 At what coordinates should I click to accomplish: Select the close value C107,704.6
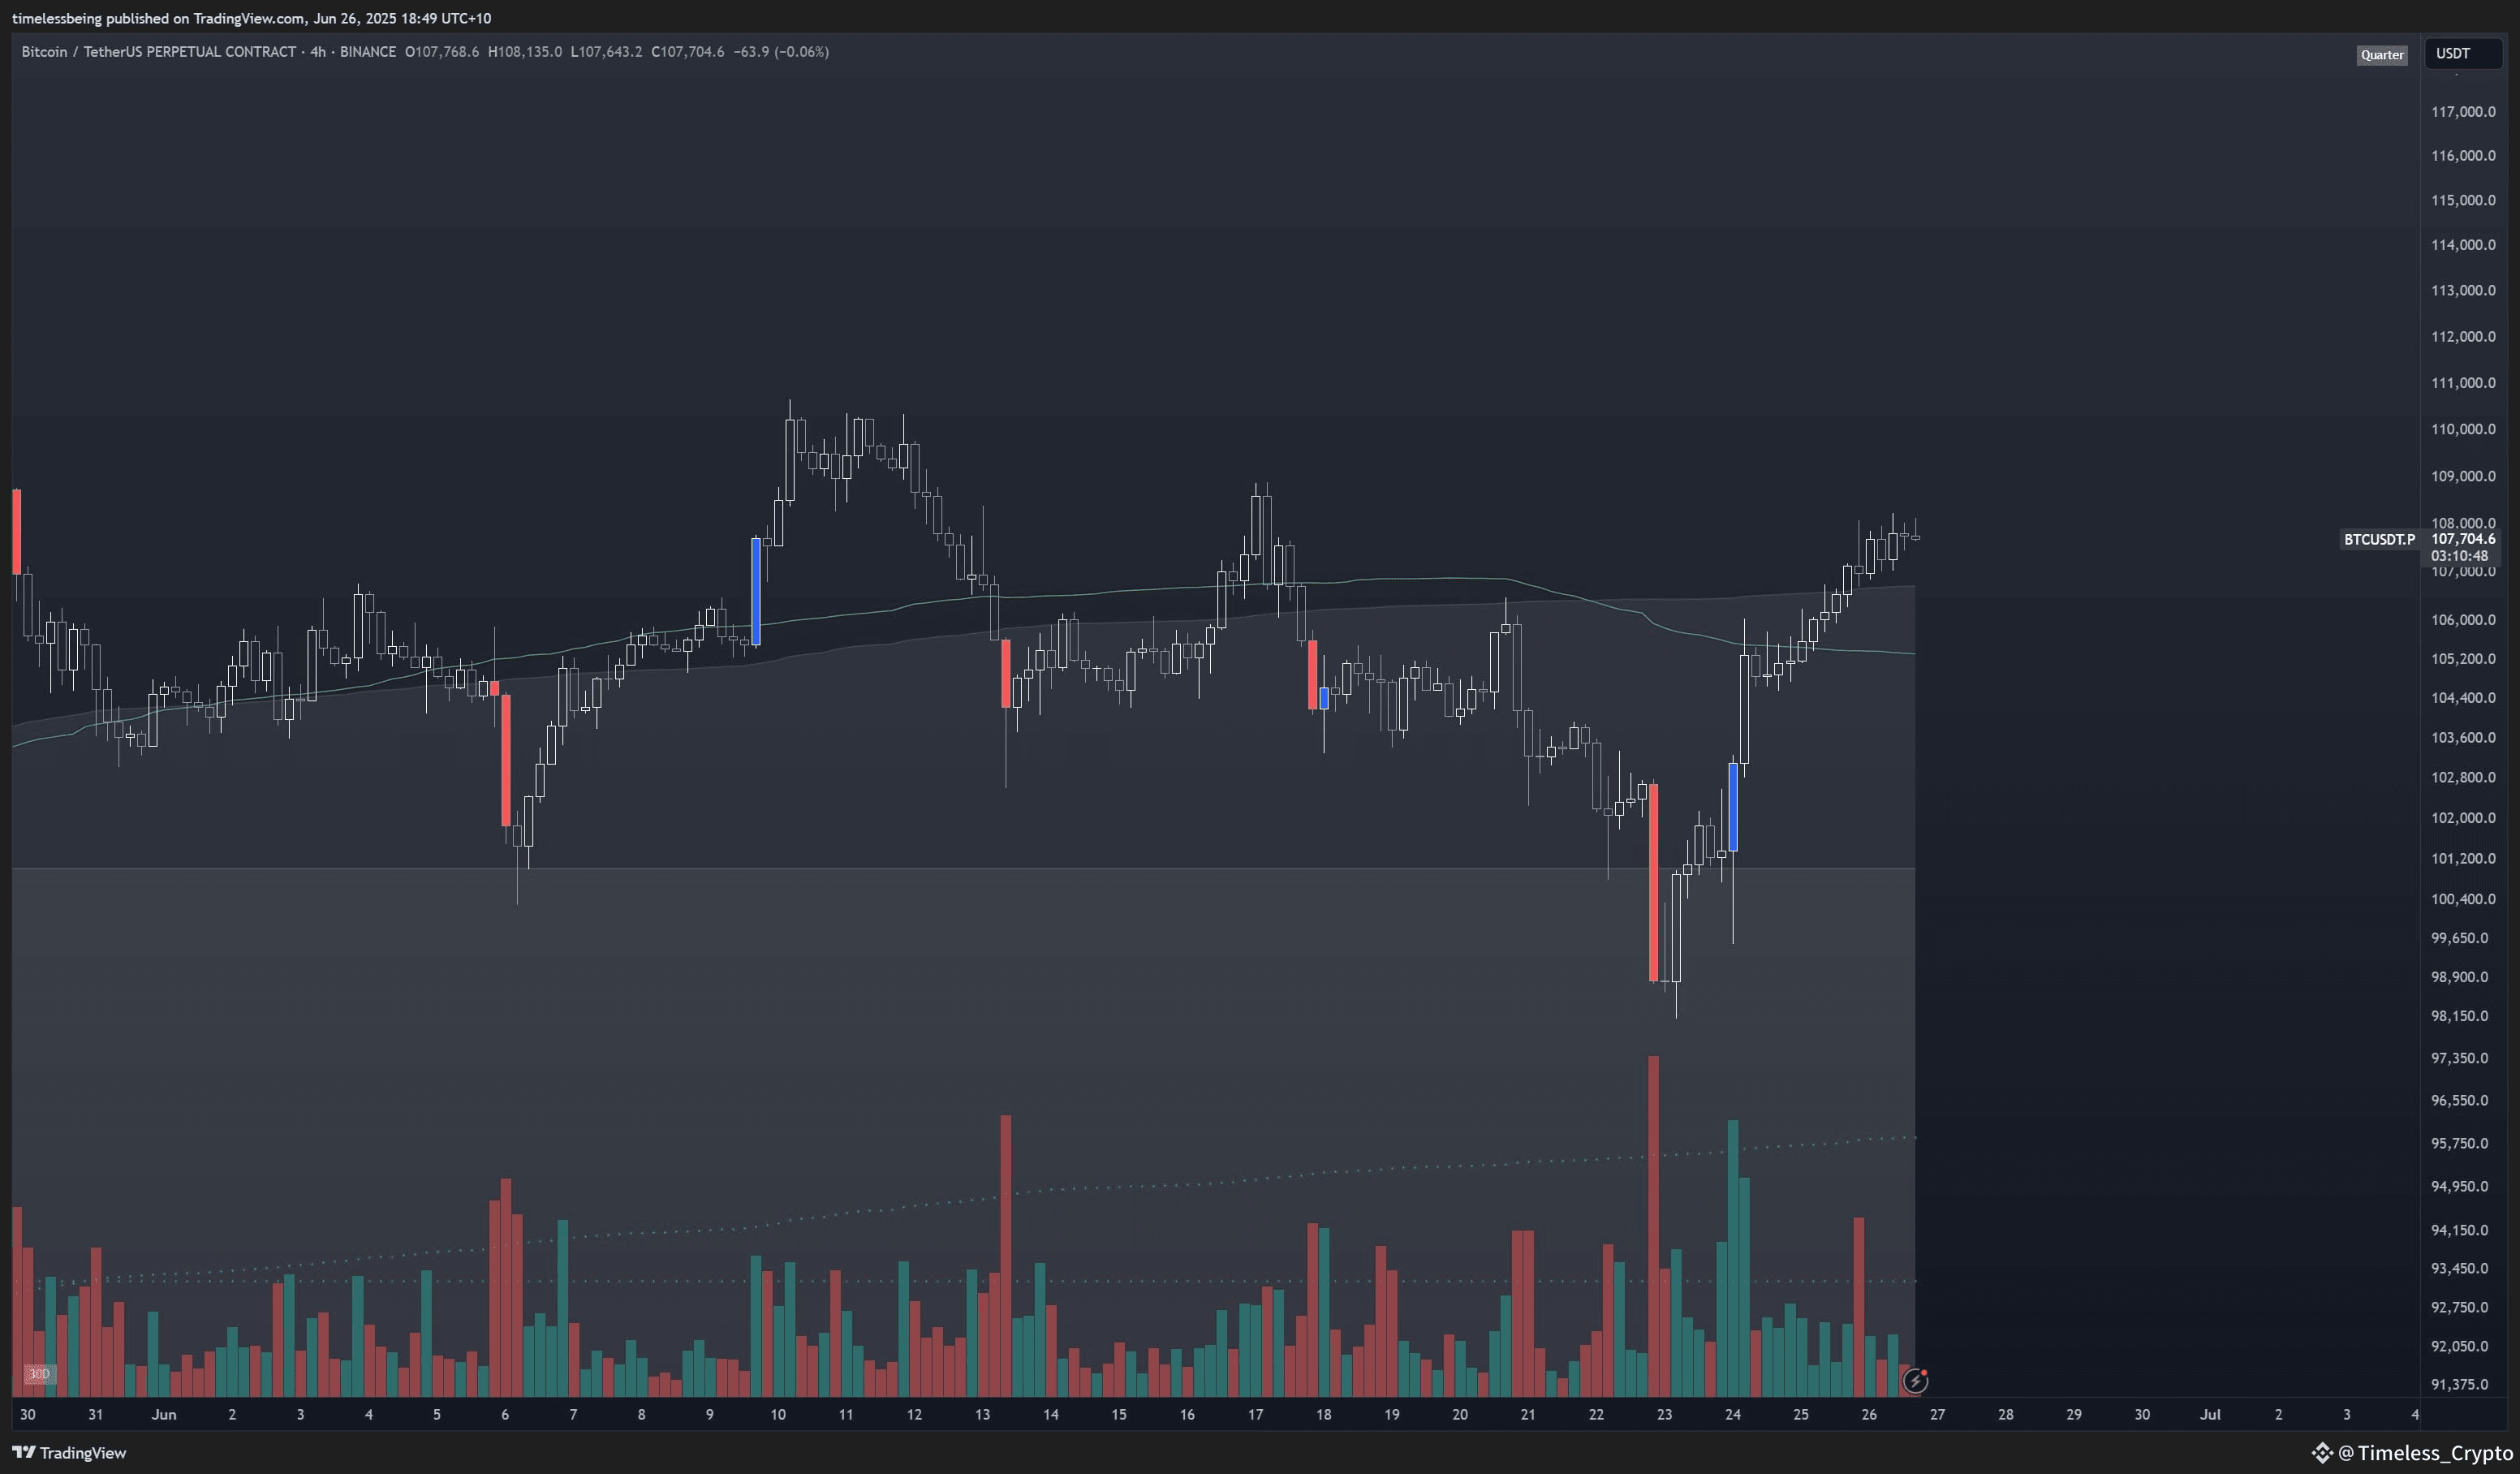[x=688, y=52]
